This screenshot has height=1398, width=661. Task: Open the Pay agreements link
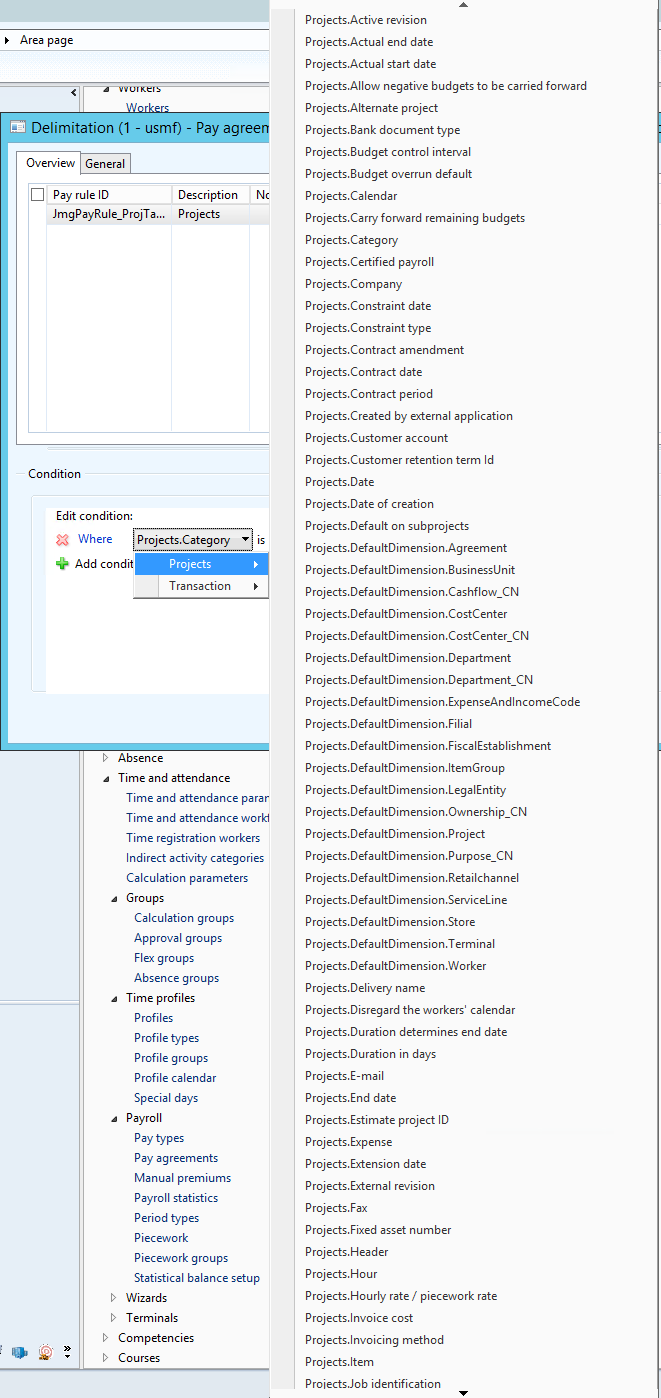pyautogui.click(x=176, y=1158)
